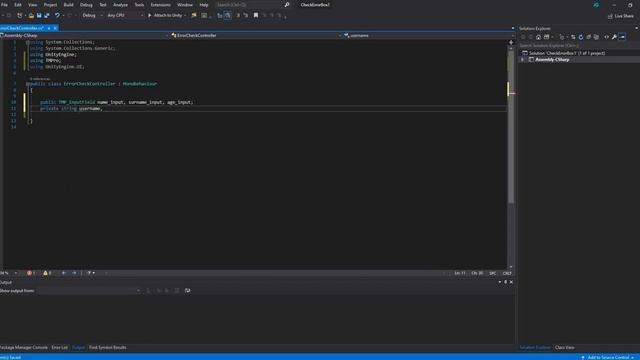Click the 'using TMPro;' code line
This screenshot has width=640, height=360.
pos(45,60)
